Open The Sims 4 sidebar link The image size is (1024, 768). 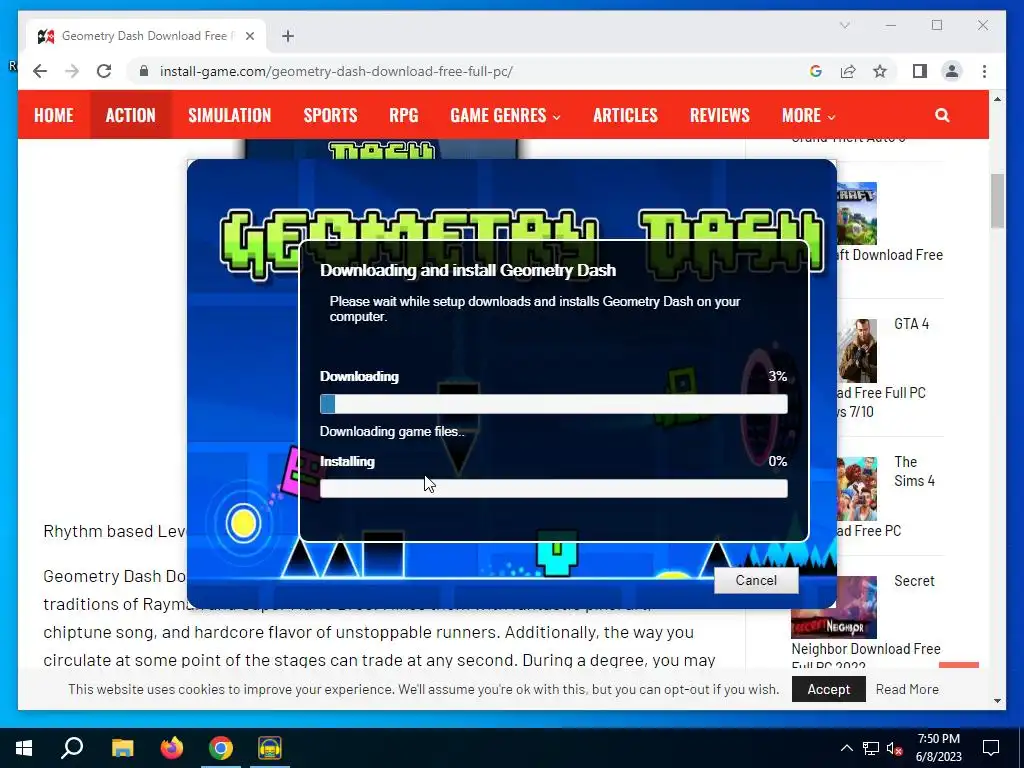pyautogui.click(x=914, y=472)
